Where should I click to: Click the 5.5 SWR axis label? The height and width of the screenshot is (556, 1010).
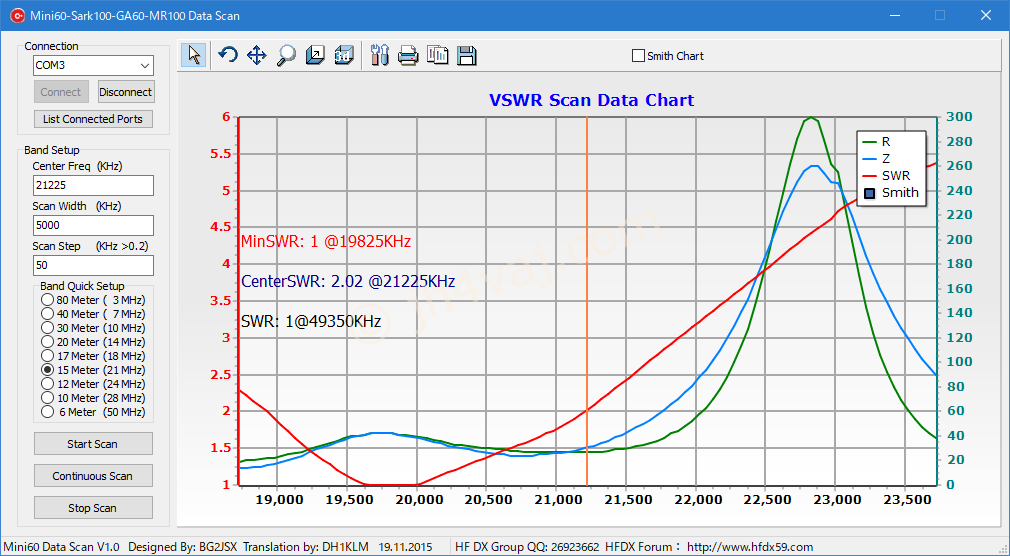(x=220, y=154)
